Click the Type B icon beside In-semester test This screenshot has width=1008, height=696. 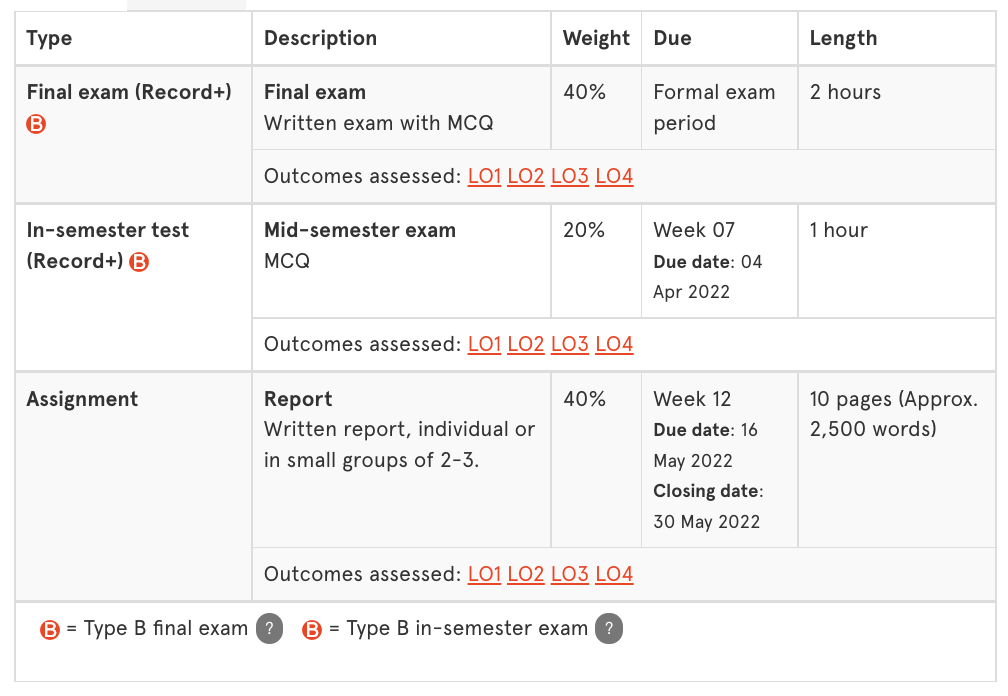tap(139, 262)
